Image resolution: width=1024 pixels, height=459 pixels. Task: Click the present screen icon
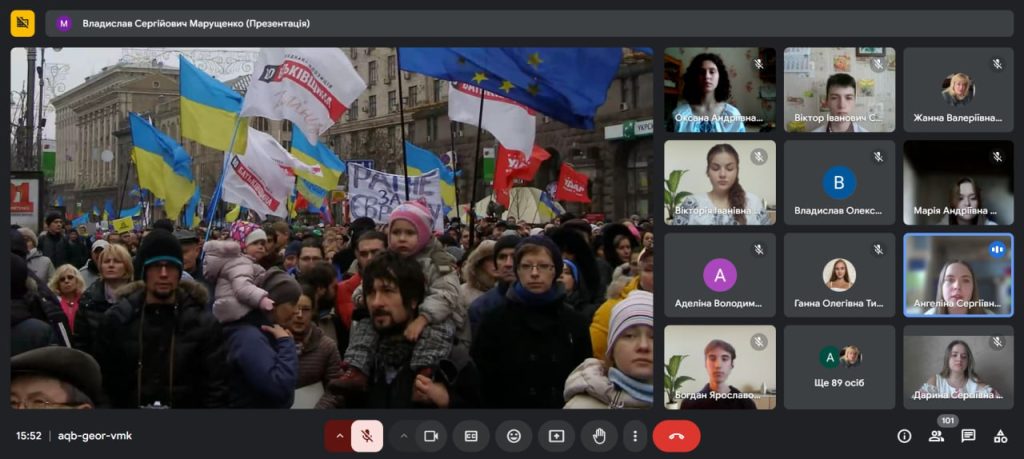pos(556,436)
